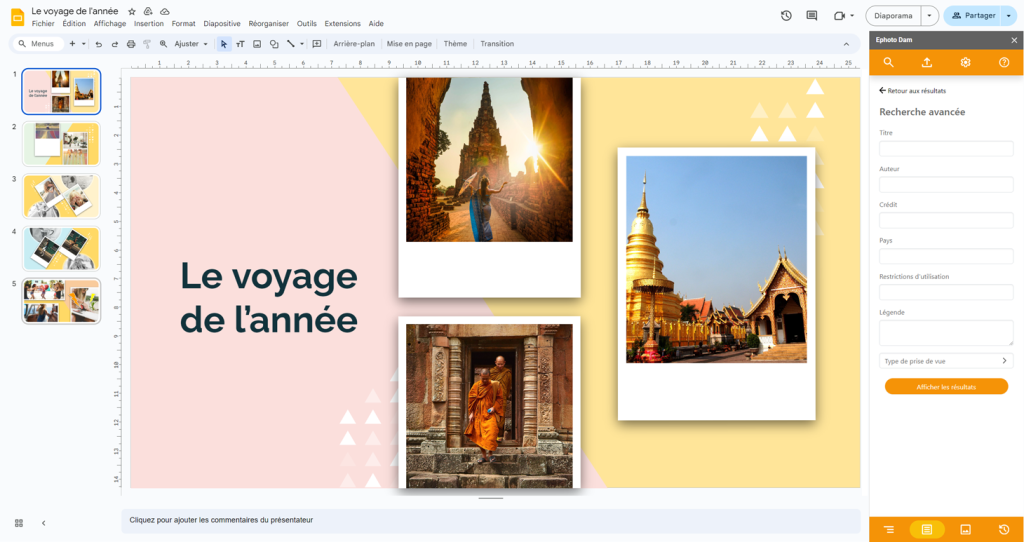Open Ephoto Dam tree list bottom icon
Screen dimensions: 1024x542
pyautogui.click(x=888, y=529)
